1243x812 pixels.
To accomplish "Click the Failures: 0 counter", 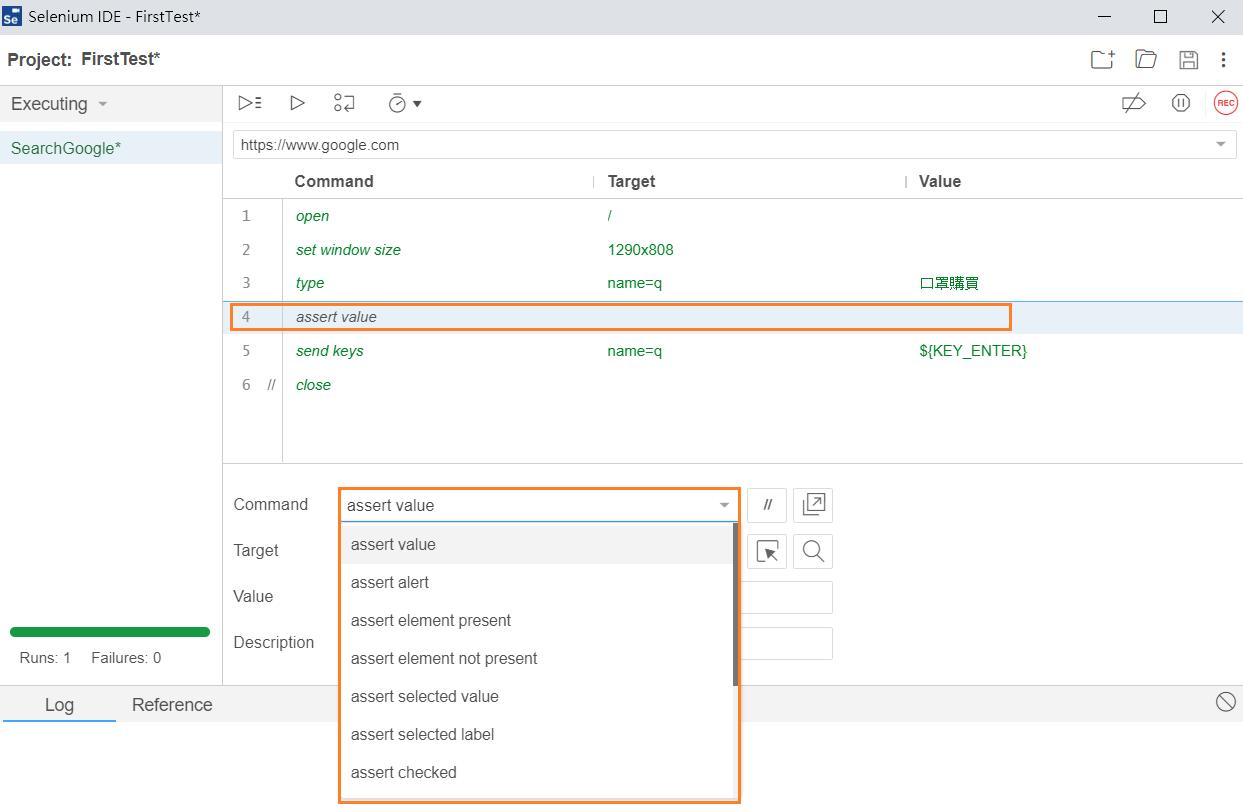I will click(126, 658).
